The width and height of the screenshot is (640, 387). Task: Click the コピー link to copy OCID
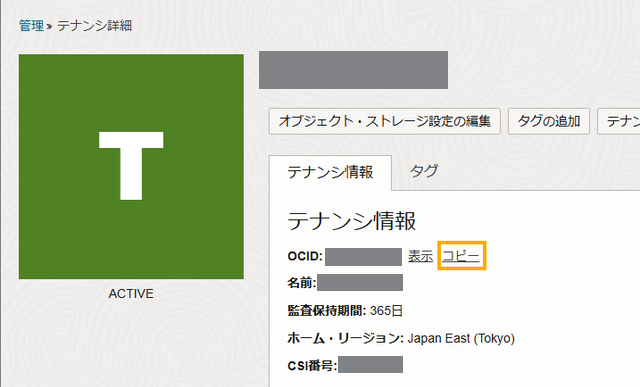(461, 256)
